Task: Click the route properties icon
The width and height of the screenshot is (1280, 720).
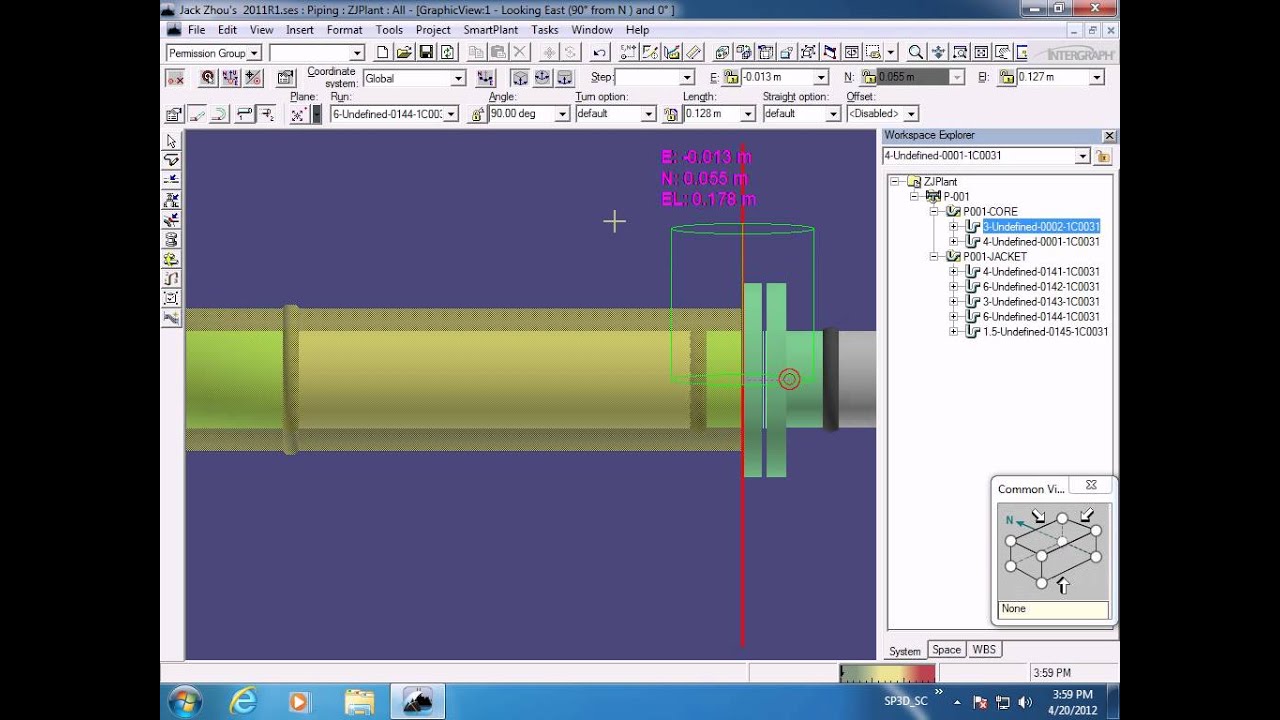Action: click(174, 114)
